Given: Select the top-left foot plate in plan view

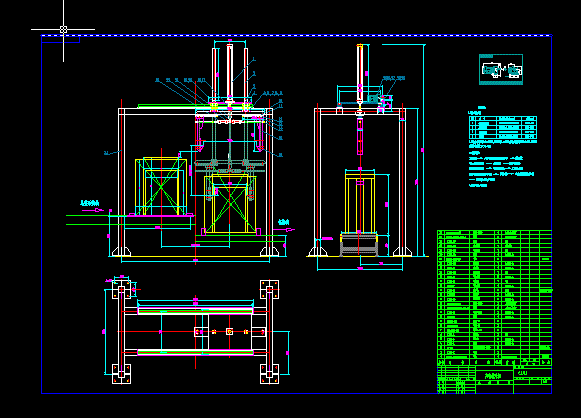Looking at the screenshot, I should (122, 289).
